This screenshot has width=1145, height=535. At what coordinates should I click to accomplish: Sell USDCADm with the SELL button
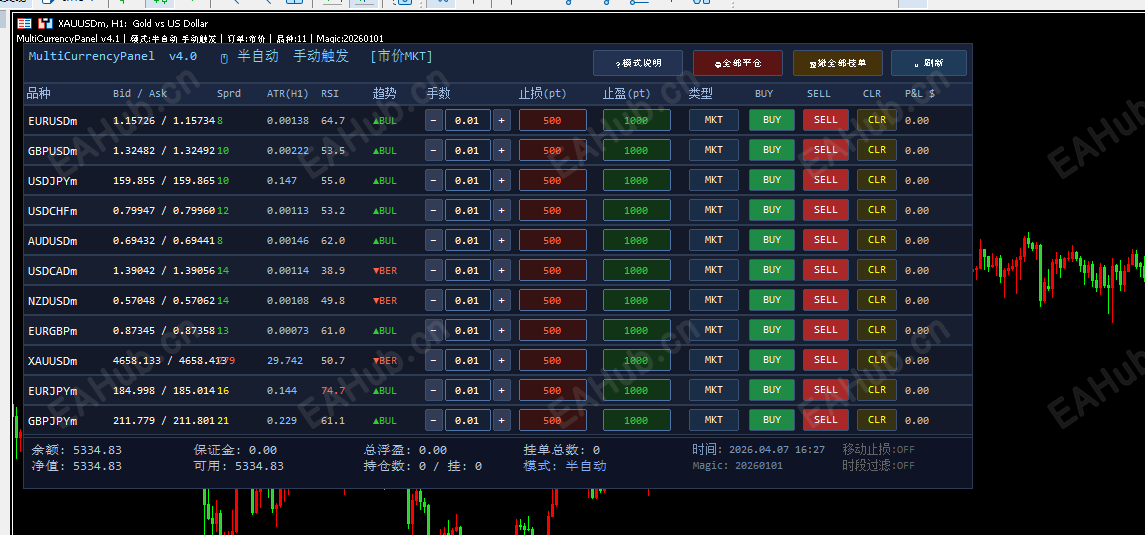click(826, 269)
